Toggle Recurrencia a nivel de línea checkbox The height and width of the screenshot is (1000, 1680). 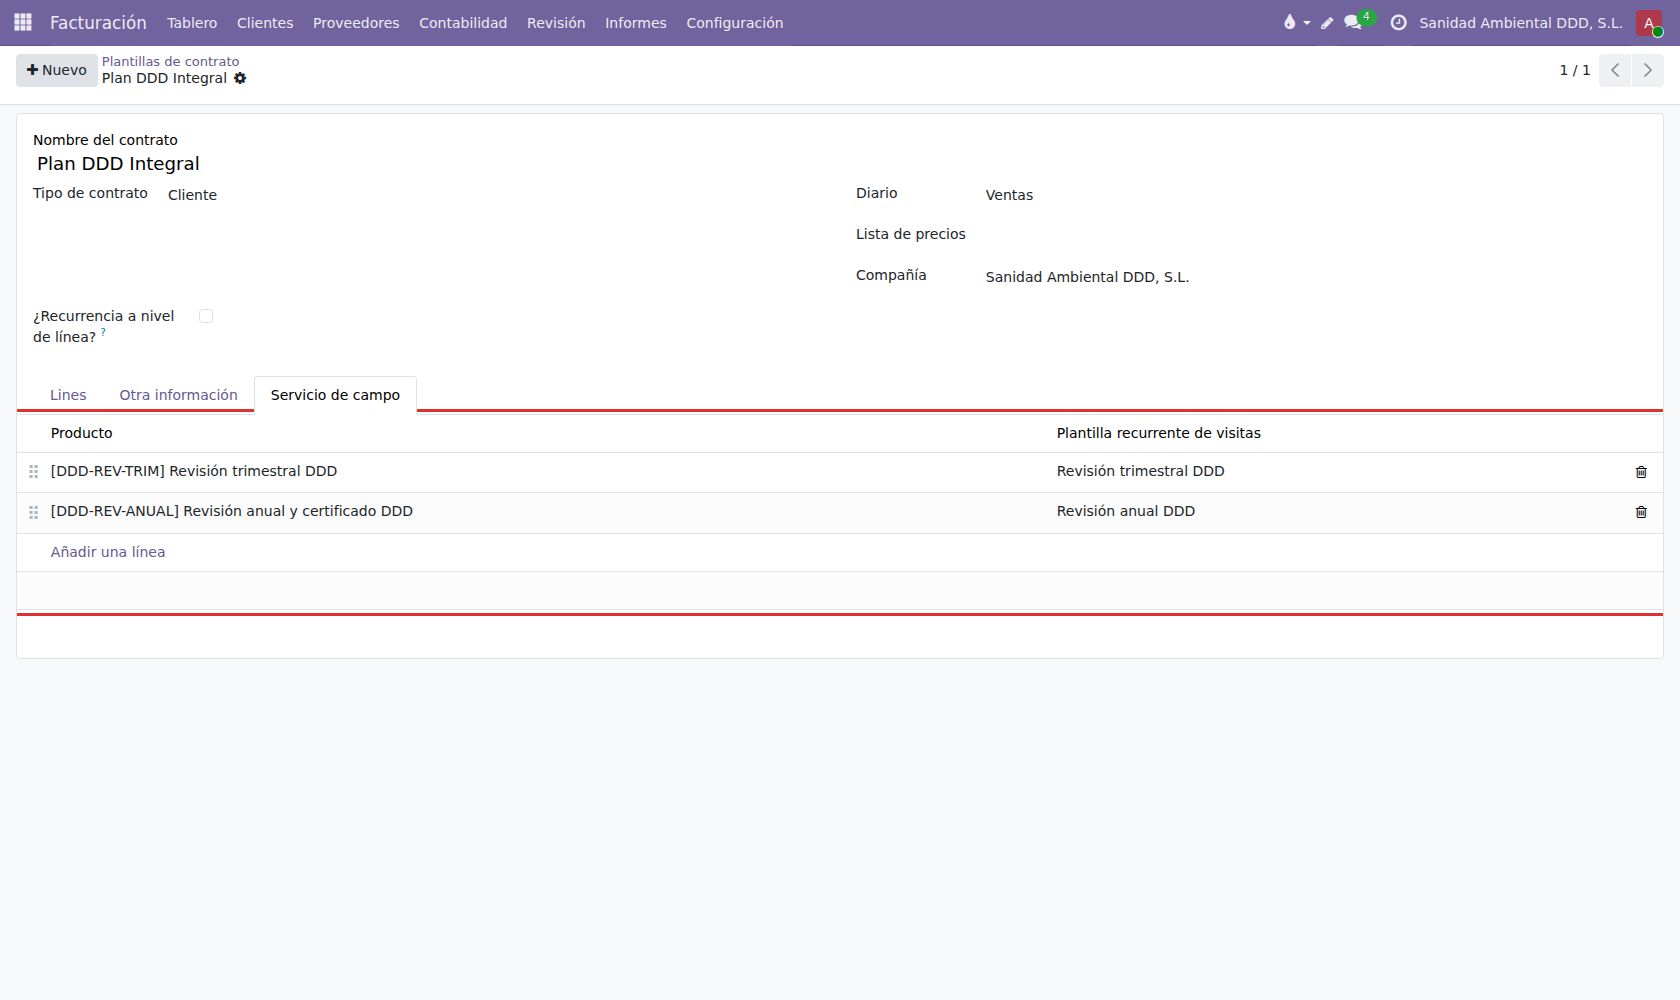(206, 316)
